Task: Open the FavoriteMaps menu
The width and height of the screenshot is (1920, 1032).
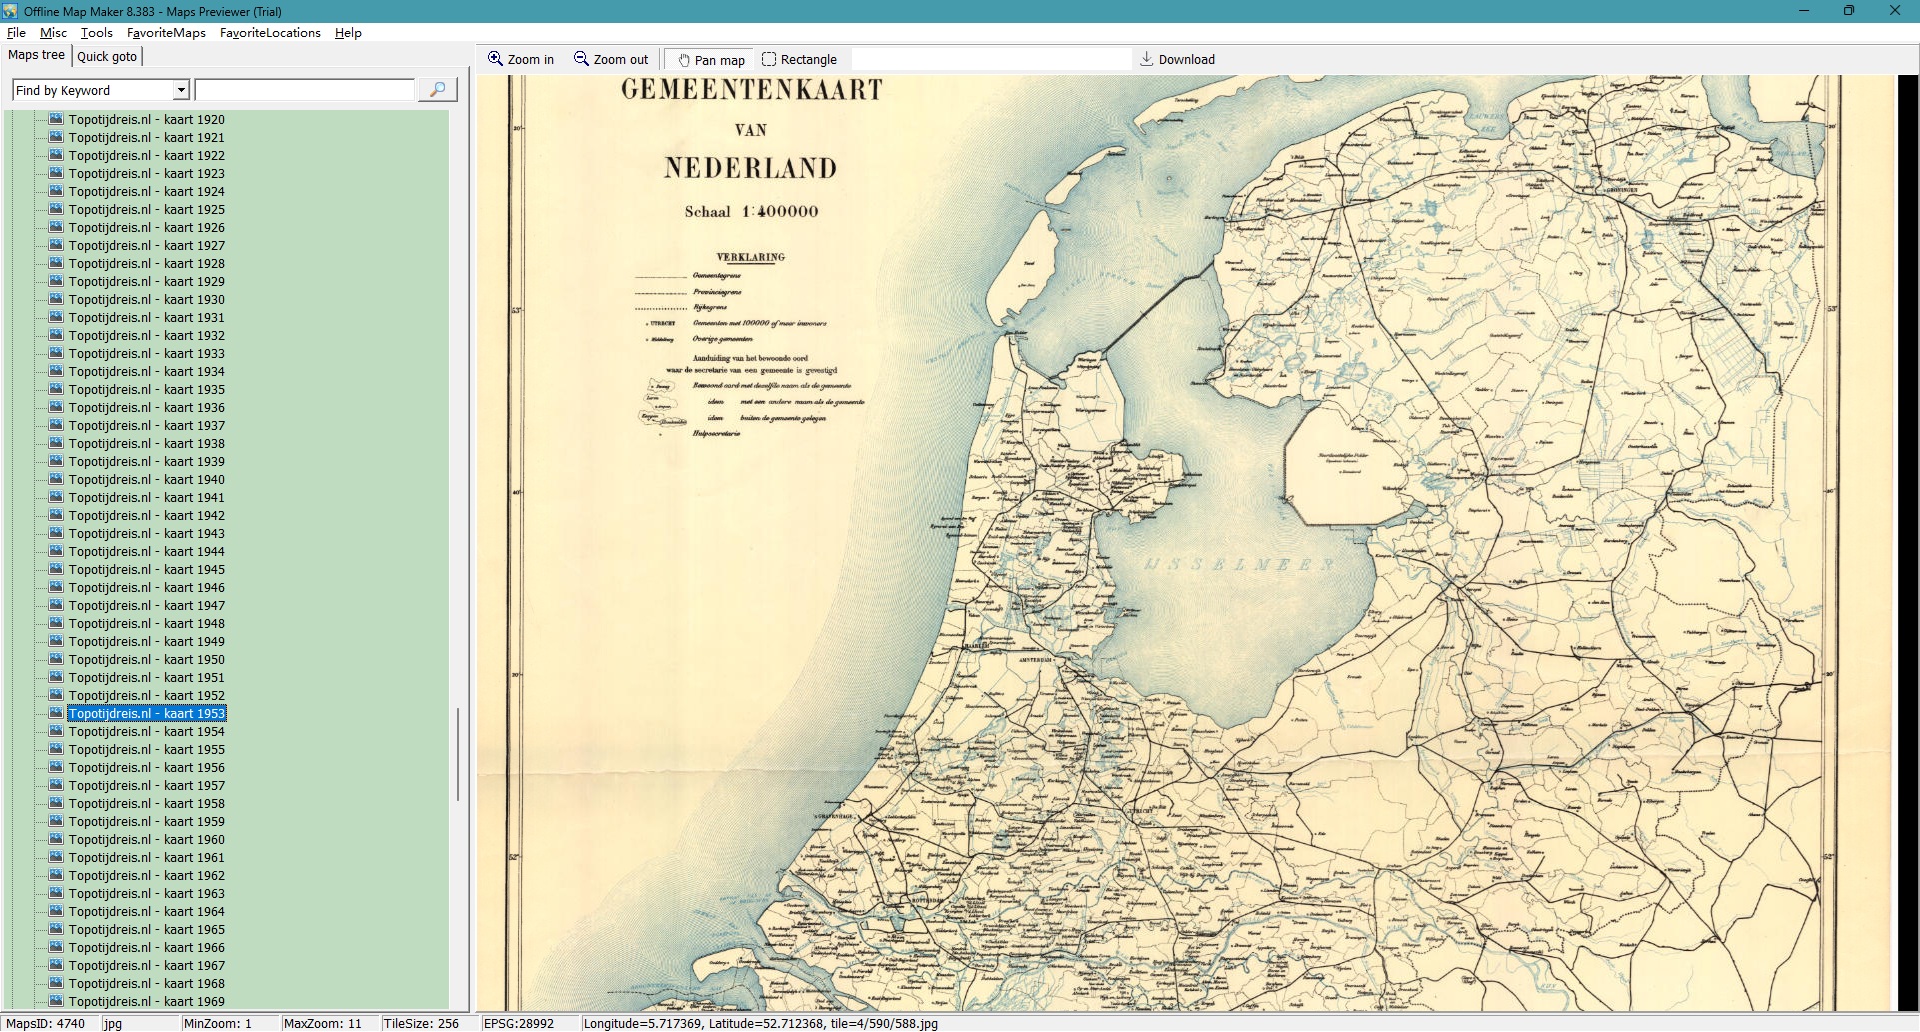Action: [166, 33]
